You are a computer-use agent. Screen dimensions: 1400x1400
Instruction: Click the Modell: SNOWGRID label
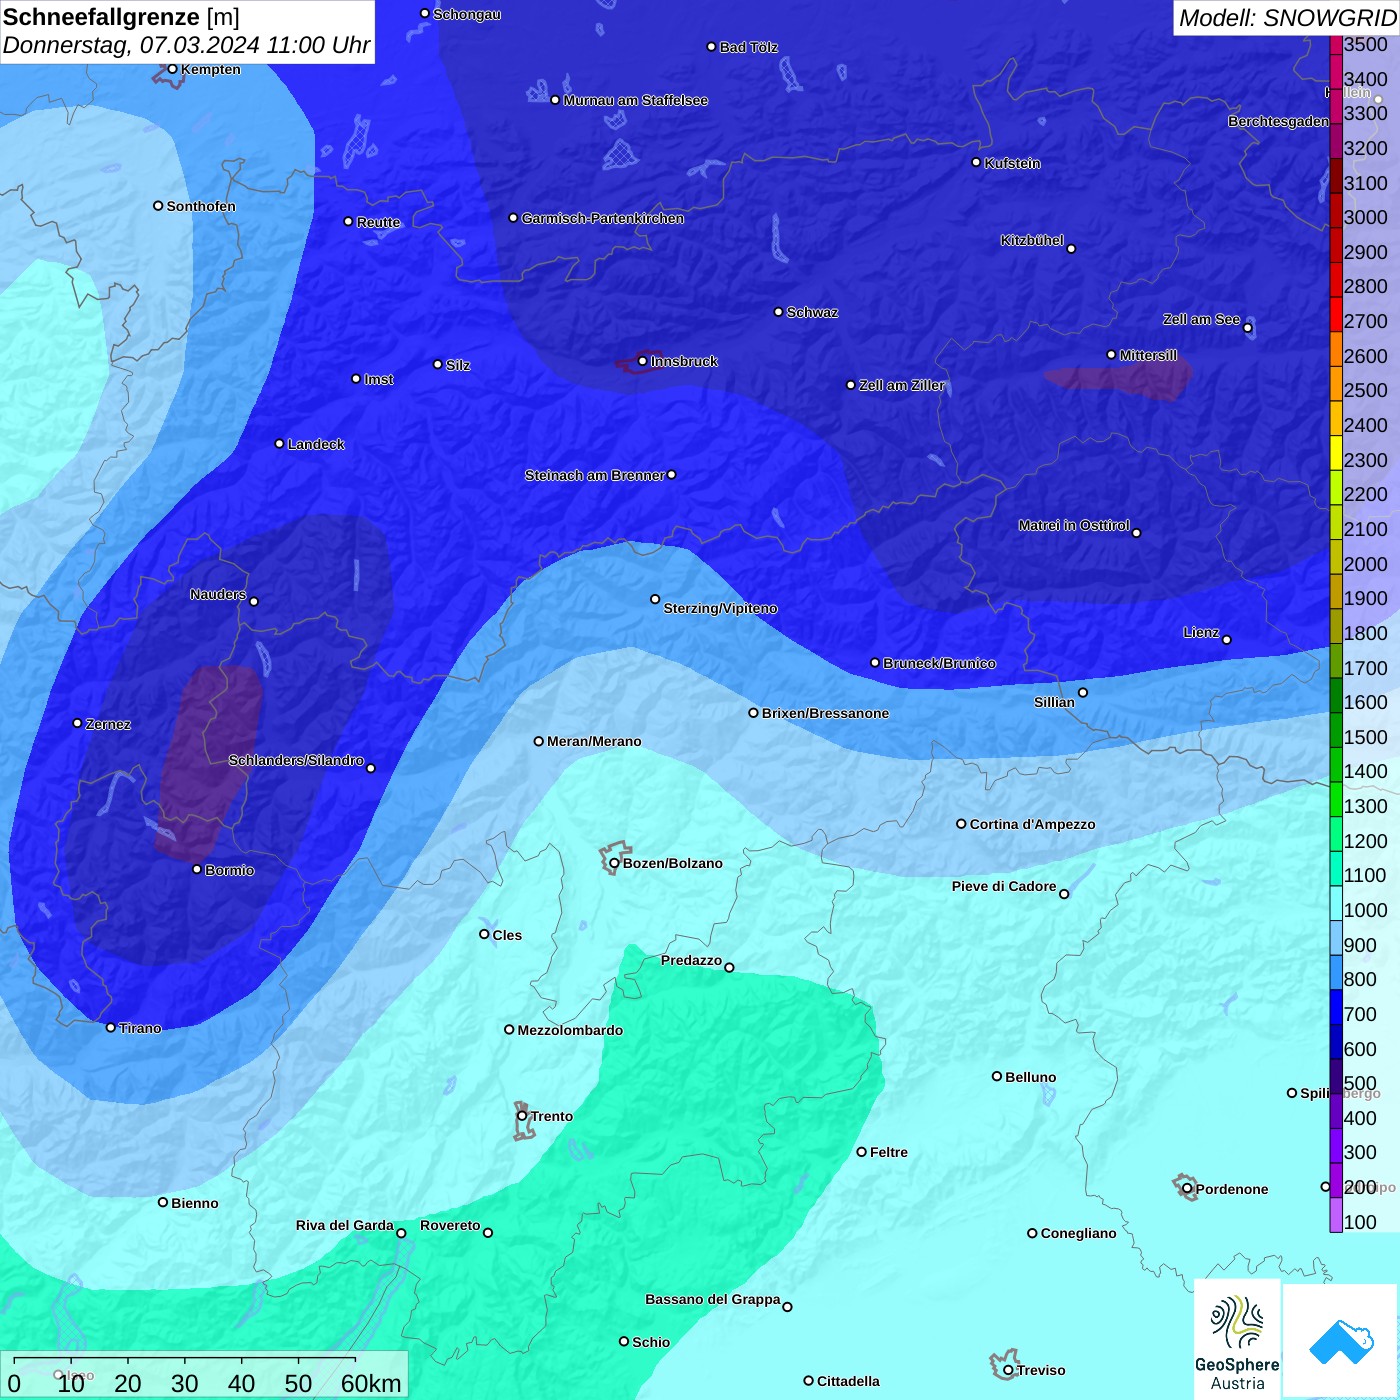tap(1287, 18)
